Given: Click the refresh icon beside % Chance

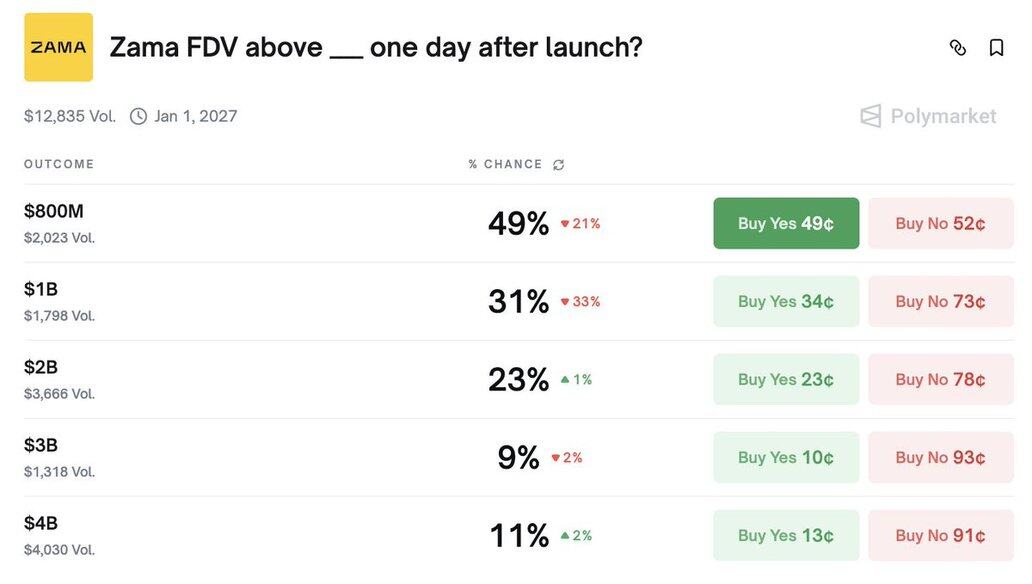Looking at the screenshot, I should pyautogui.click(x=559, y=165).
